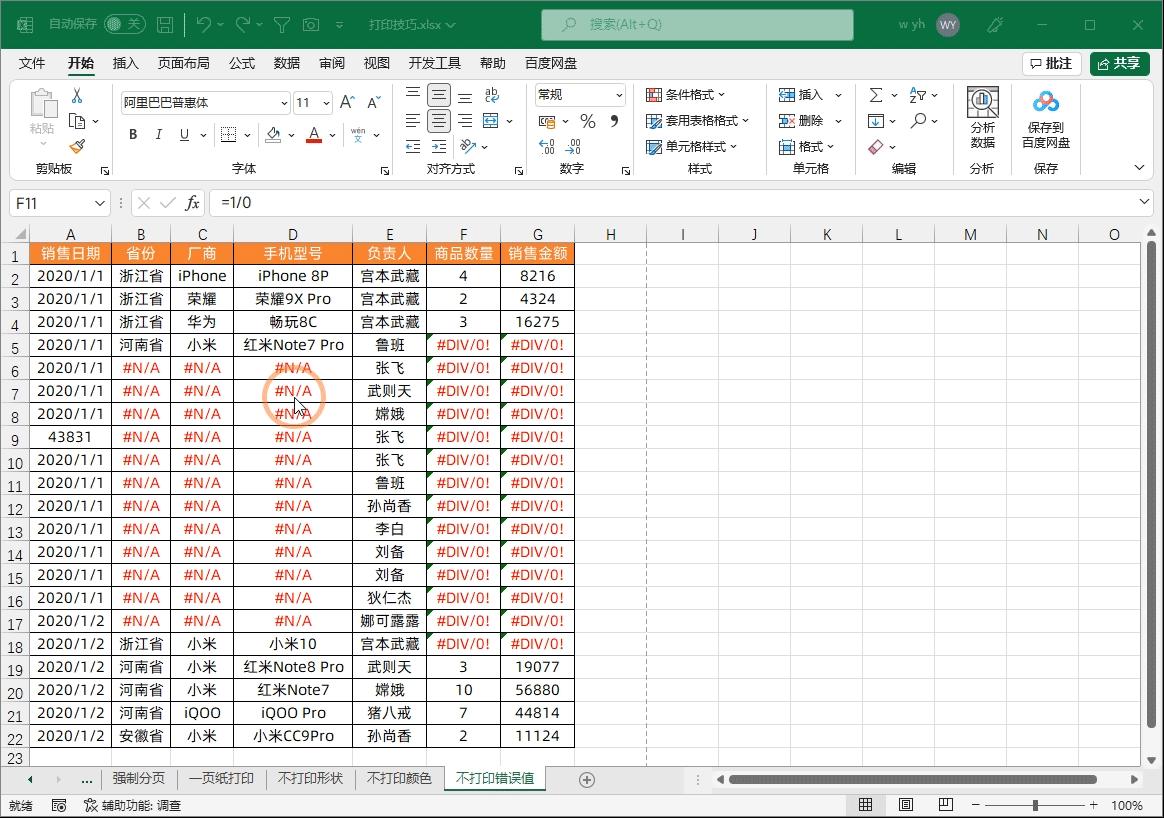Apply the Format Painter
Viewport: 1164px width, 818px height.
pos(75,146)
